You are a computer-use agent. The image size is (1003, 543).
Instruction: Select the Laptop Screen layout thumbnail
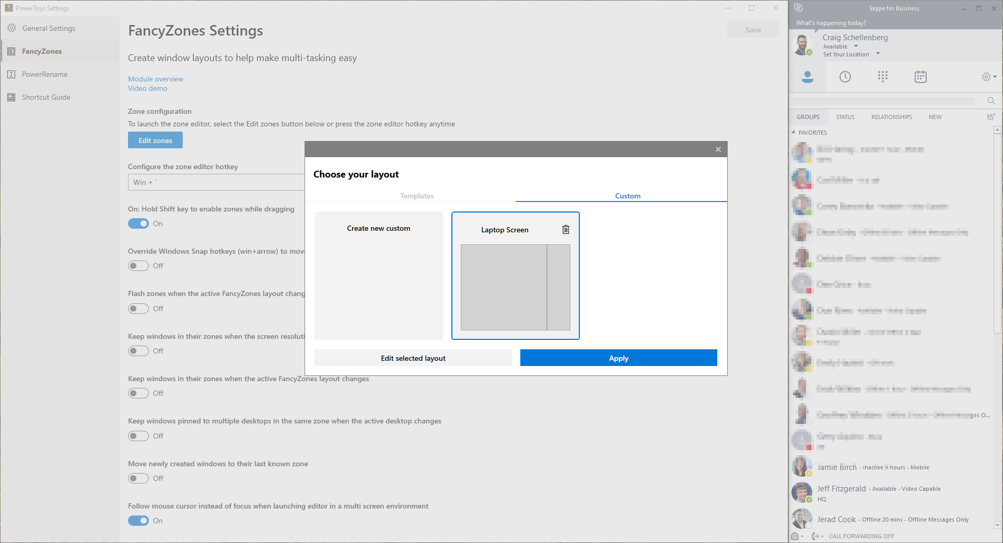(515, 287)
